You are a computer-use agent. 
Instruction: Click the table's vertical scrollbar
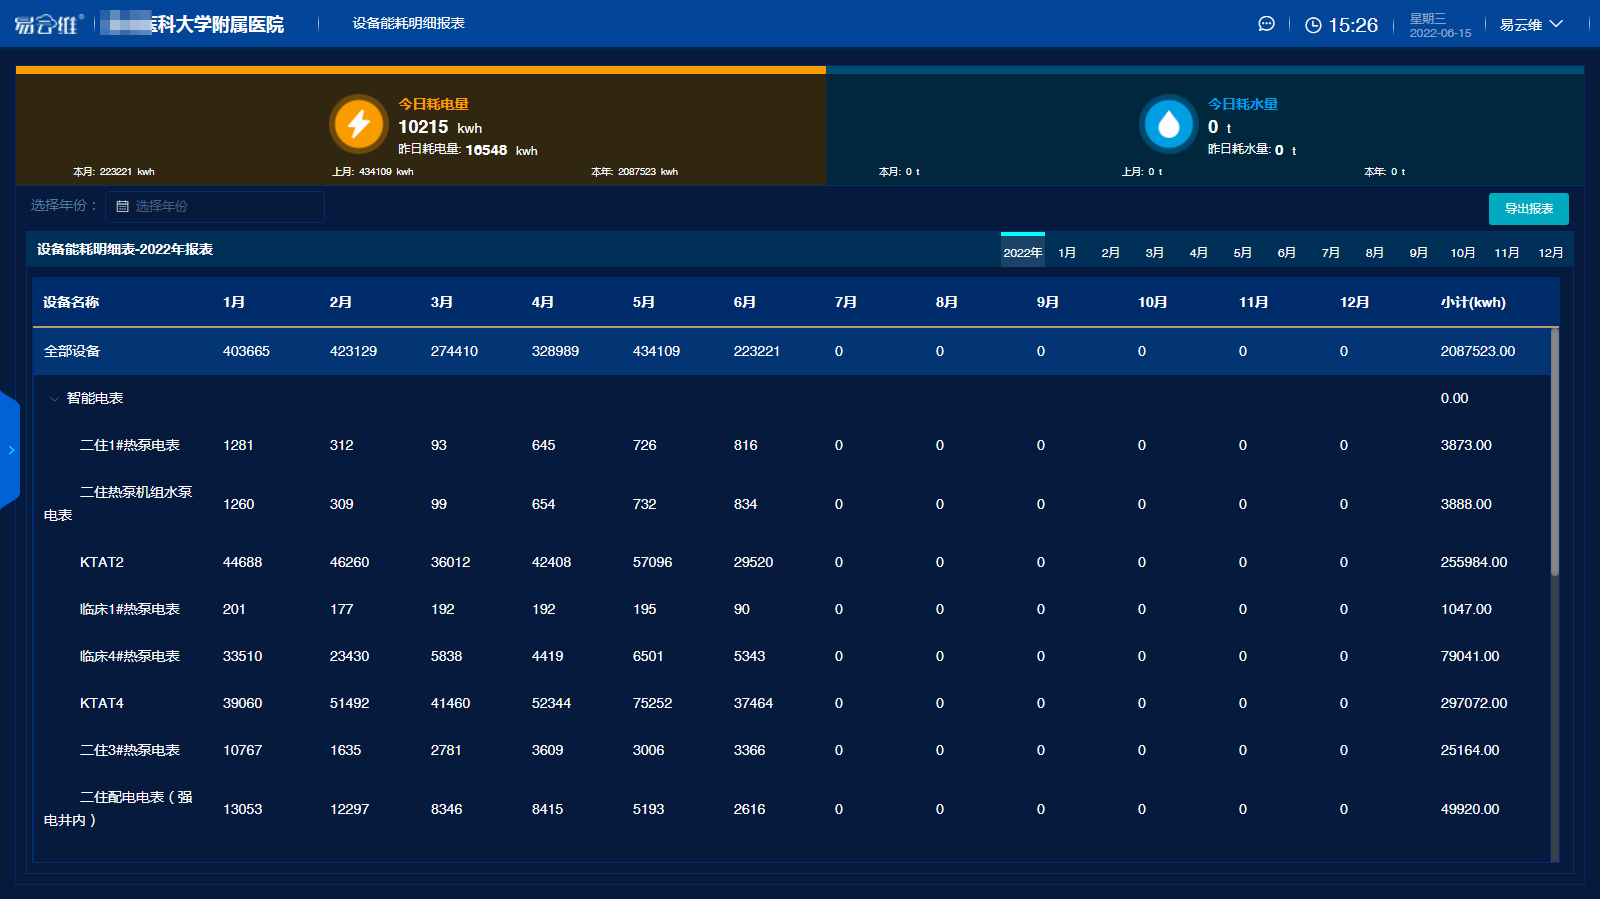pos(1554,452)
